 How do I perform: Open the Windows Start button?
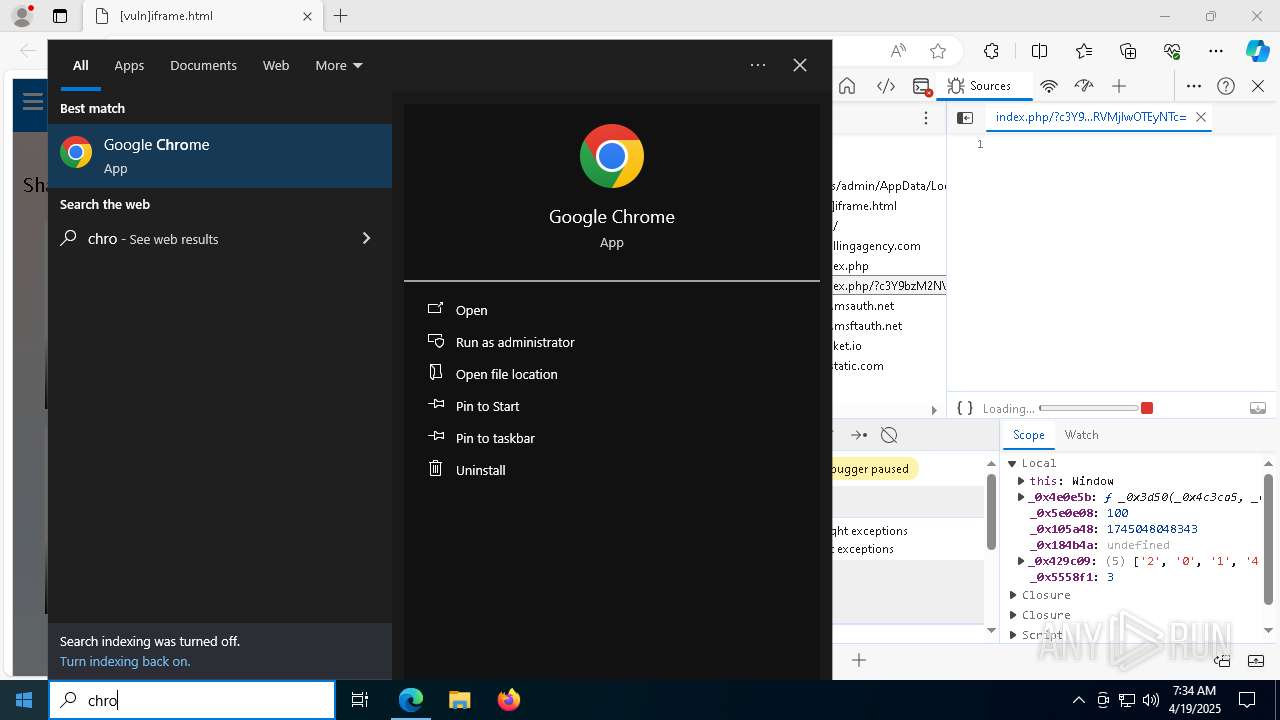24,700
